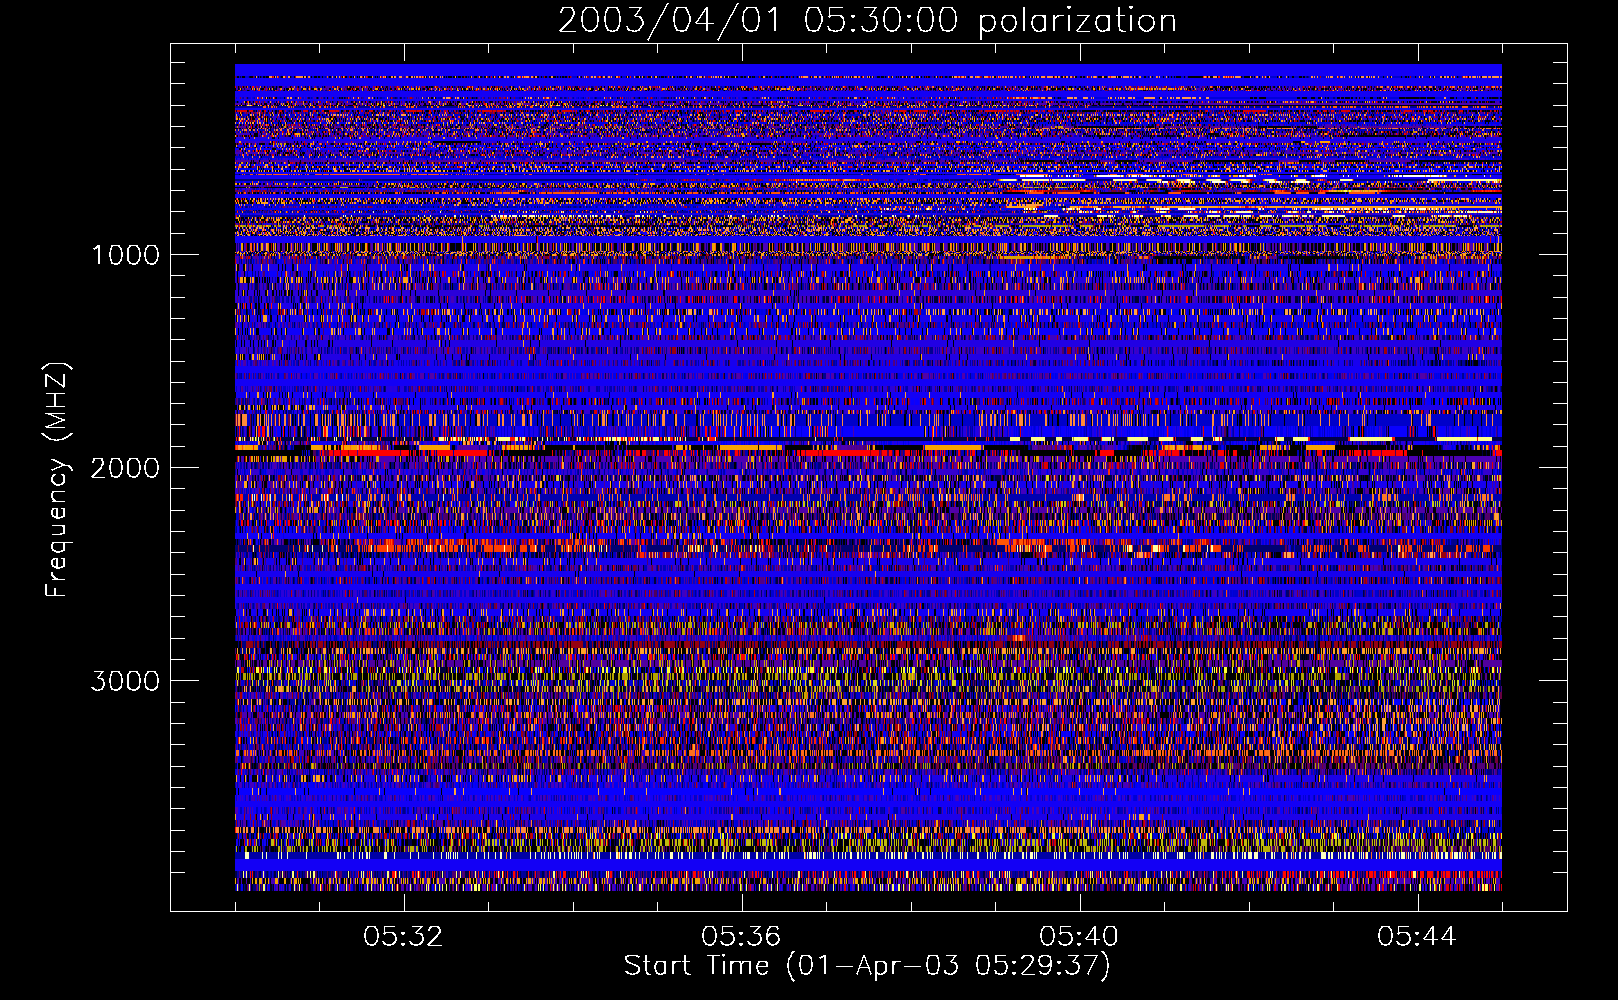1618x1000 pixels.
Task: Click the 05:44 time tick label
Action: [1417, 937]
